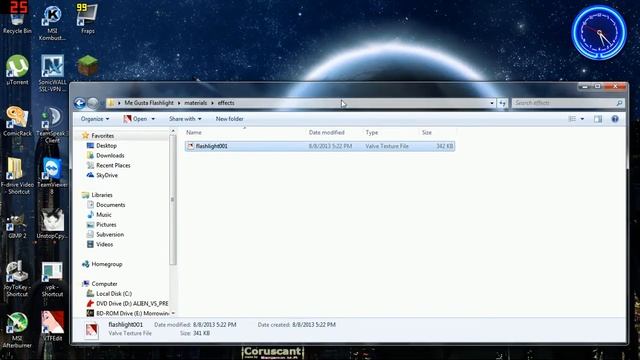Click the search magnifier icon

(x=619, y=103)
